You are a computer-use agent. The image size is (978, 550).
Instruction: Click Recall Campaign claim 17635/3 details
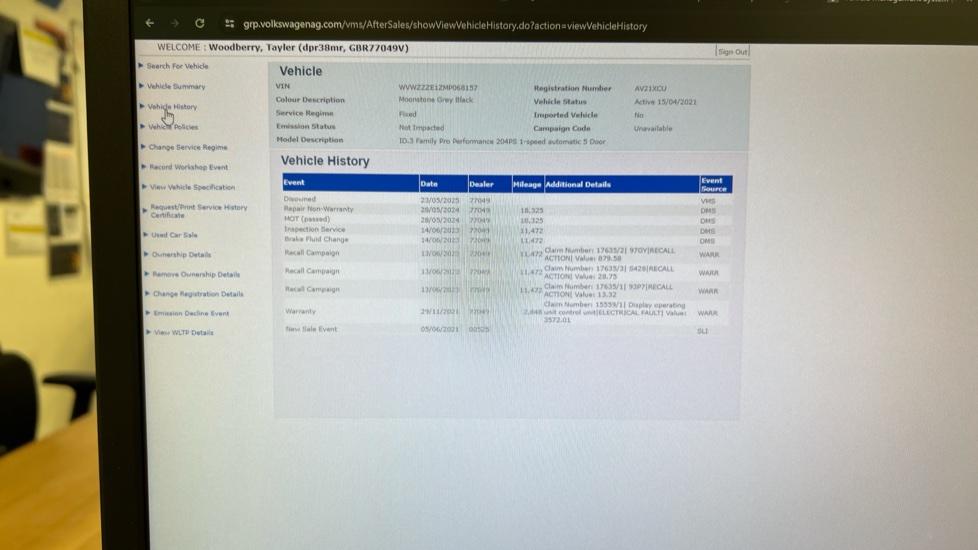coord(609,273)
